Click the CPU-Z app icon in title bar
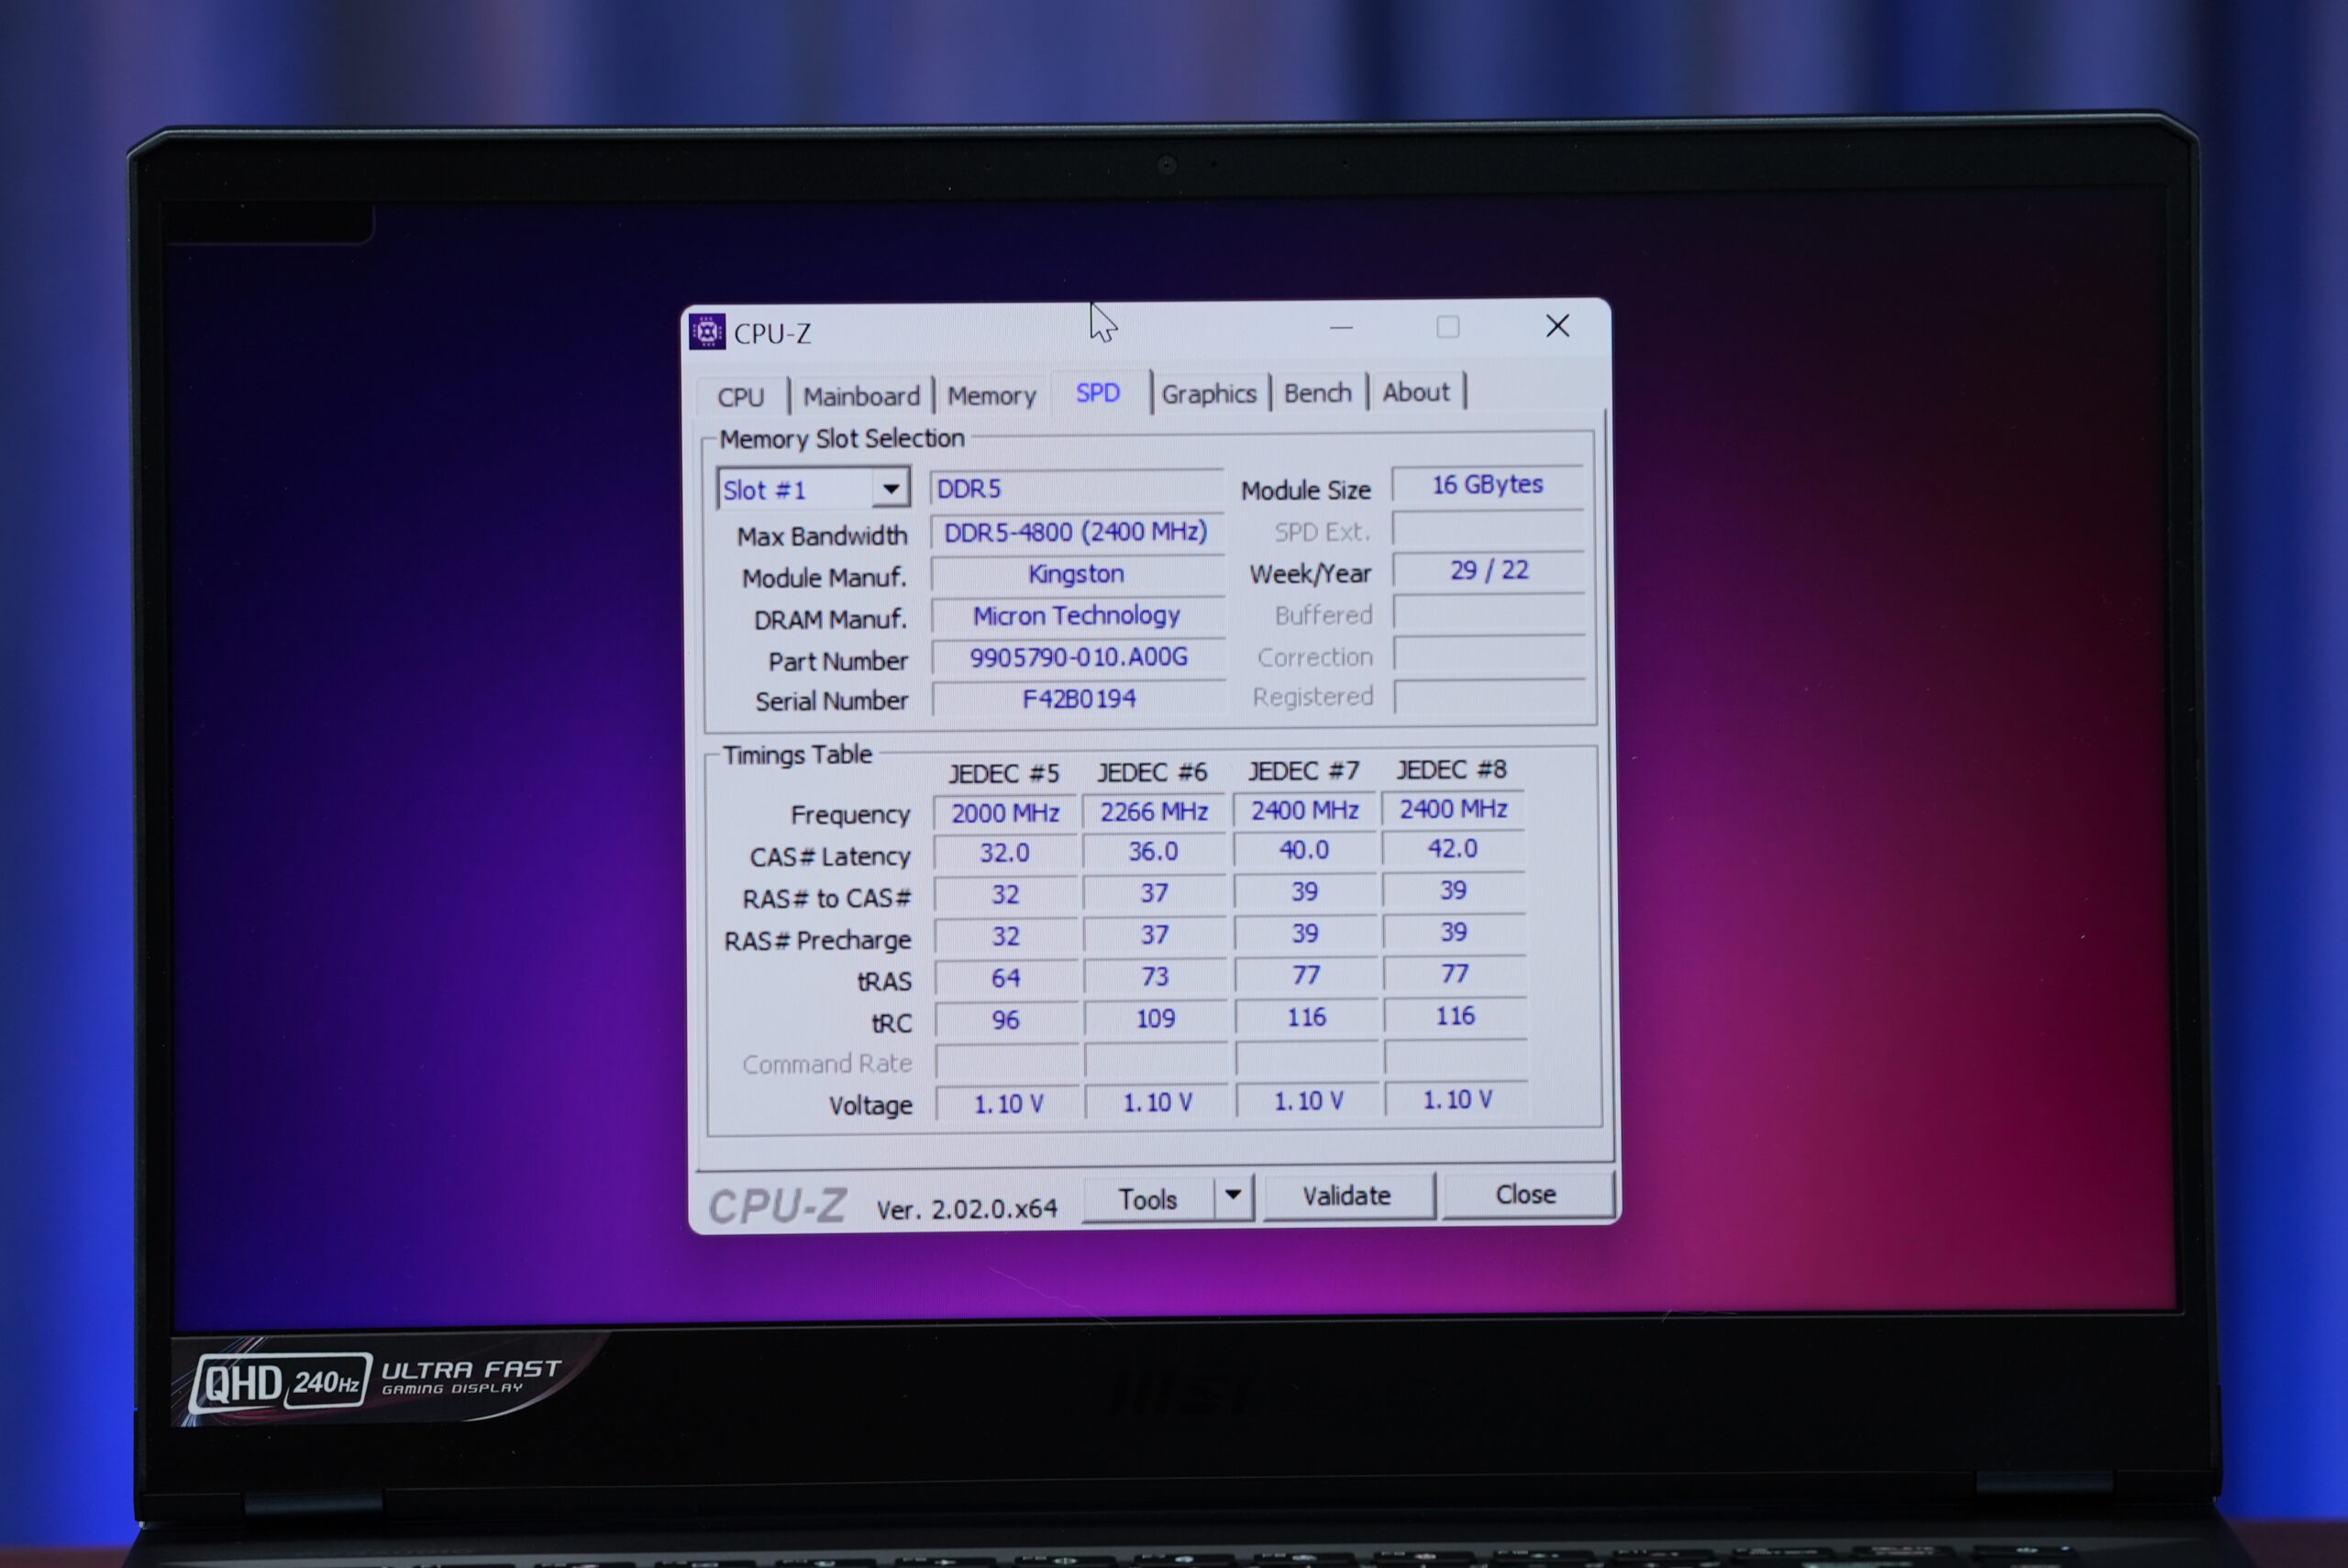The height and width of the screenshot is (1568, 2348). click(707, 332)
